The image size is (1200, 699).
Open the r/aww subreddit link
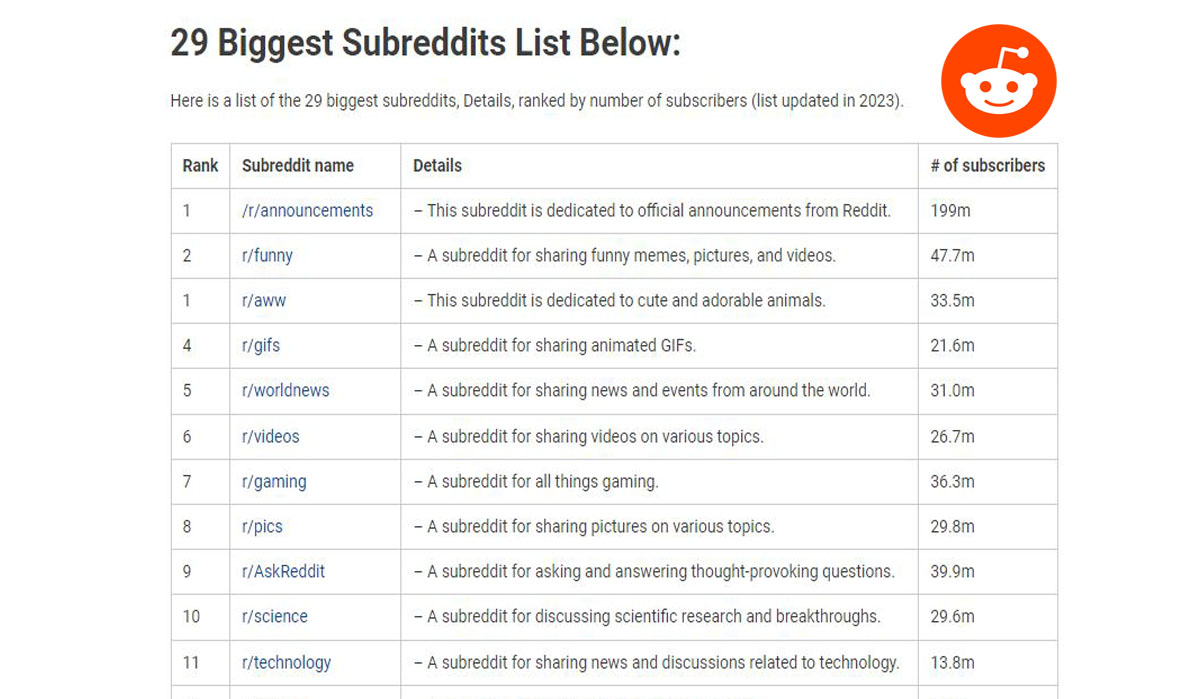[260, 300]
